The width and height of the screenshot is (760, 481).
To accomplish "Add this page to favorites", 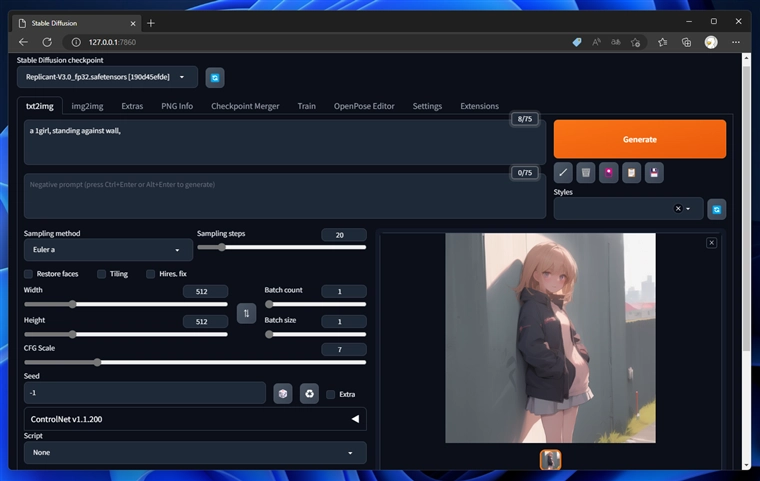I will pyautogui.click(x=635, y=42).
